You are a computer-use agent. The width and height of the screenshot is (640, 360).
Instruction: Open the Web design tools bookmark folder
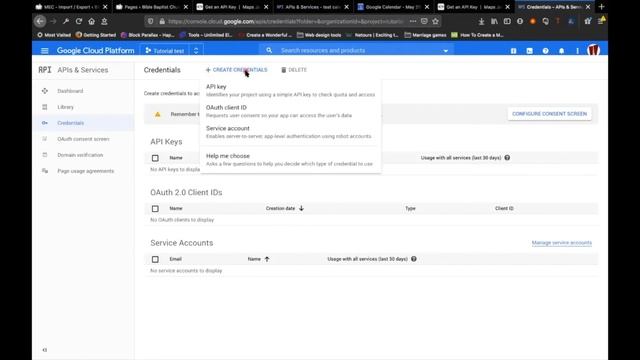pyautogui.click(x=319, y=35)
